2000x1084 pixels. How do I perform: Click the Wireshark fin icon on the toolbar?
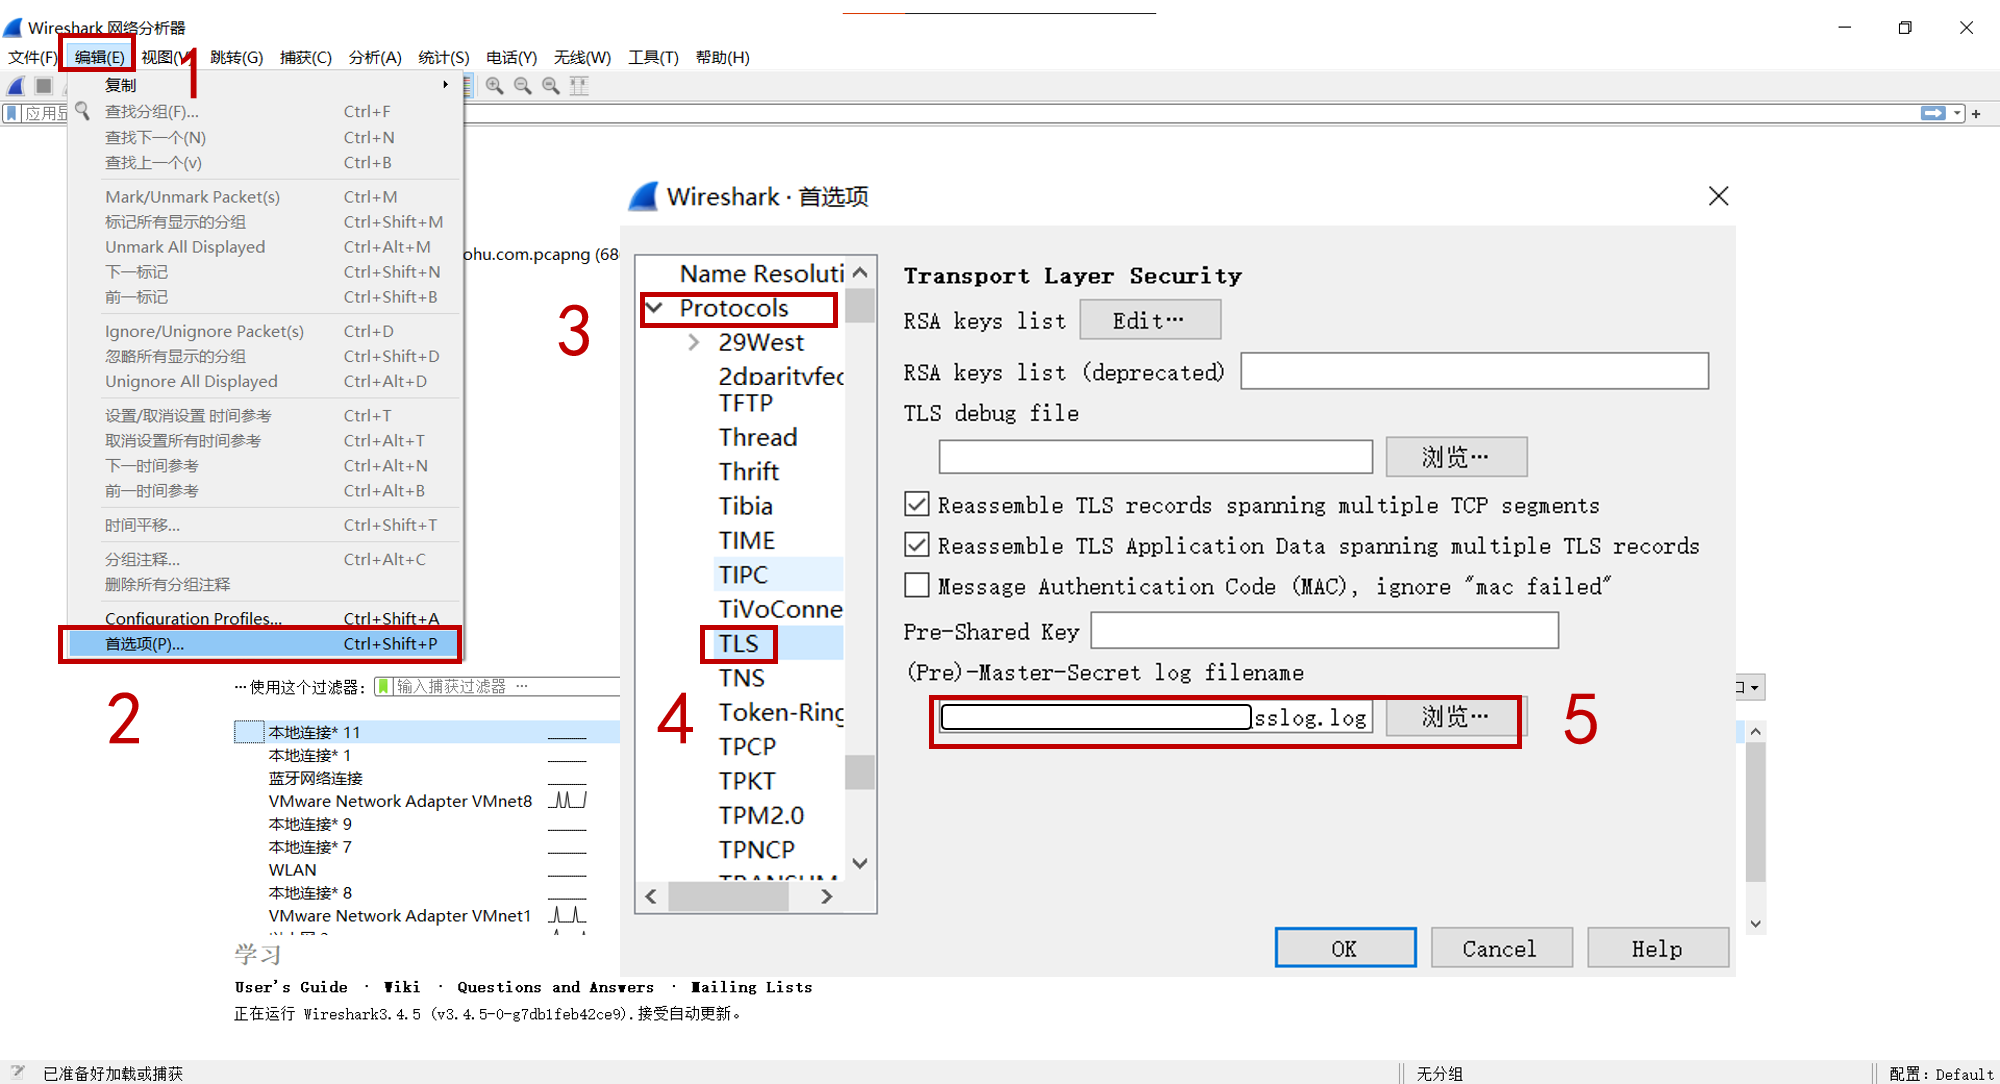click(x=16, y=85)
